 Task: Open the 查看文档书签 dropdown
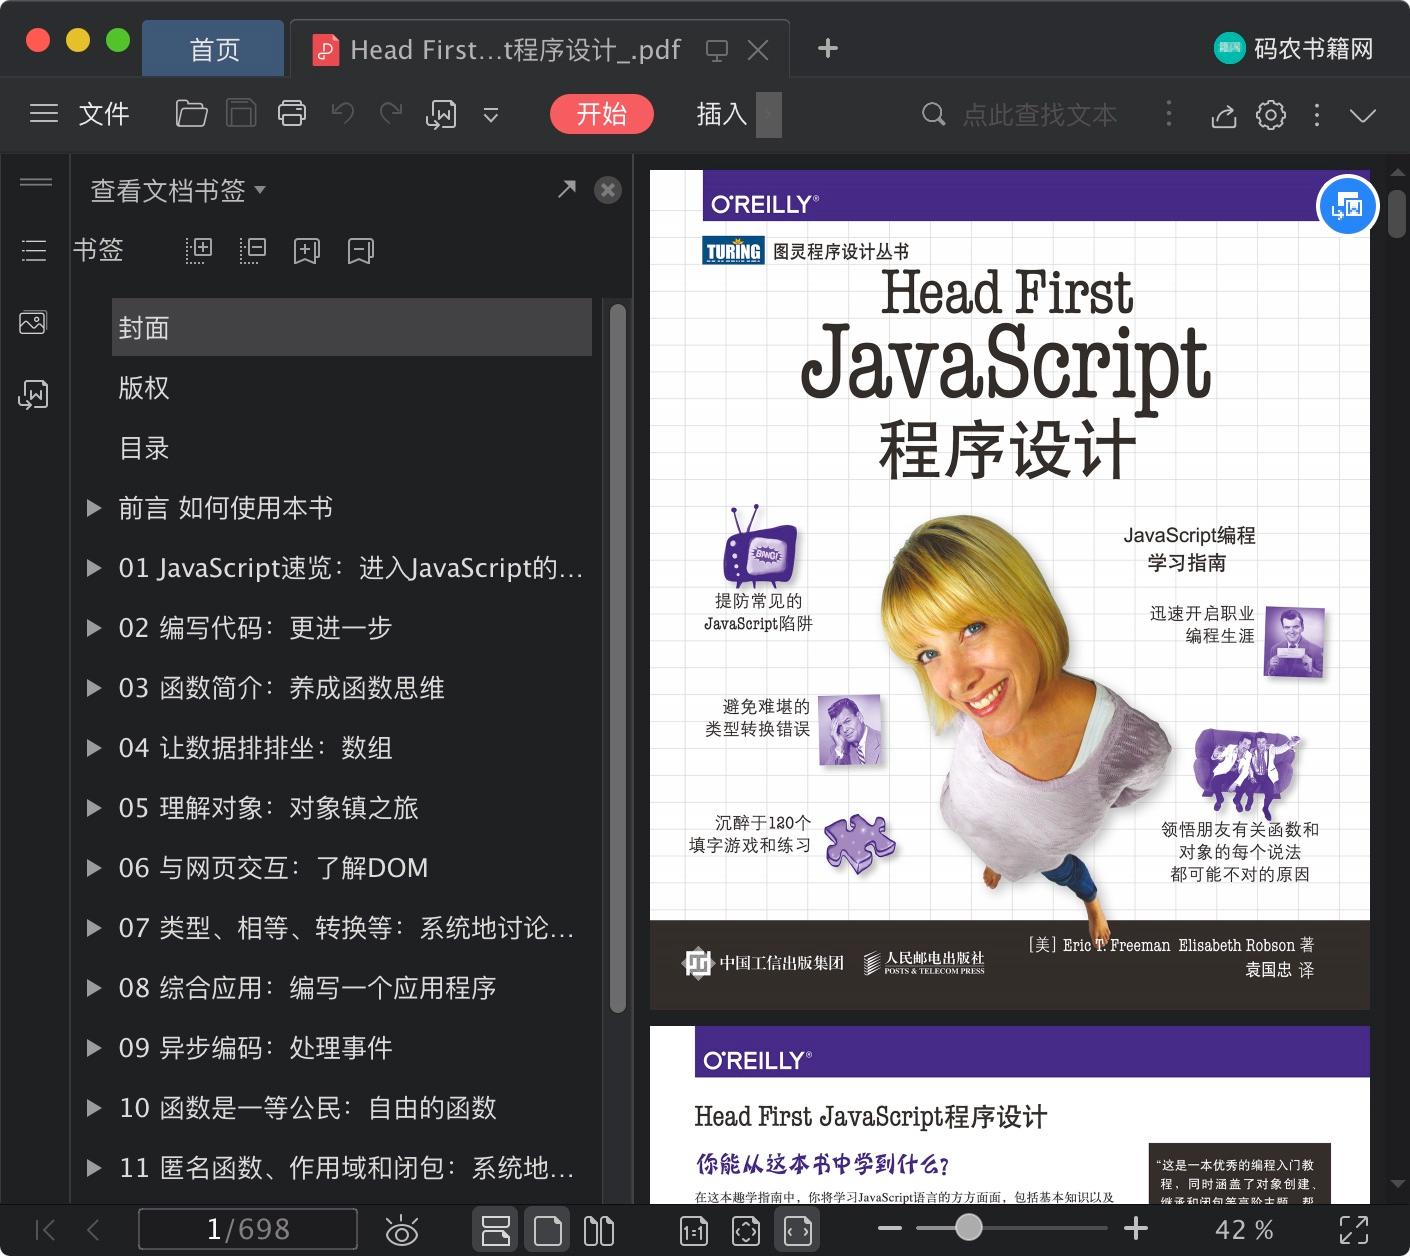(178, 190)
